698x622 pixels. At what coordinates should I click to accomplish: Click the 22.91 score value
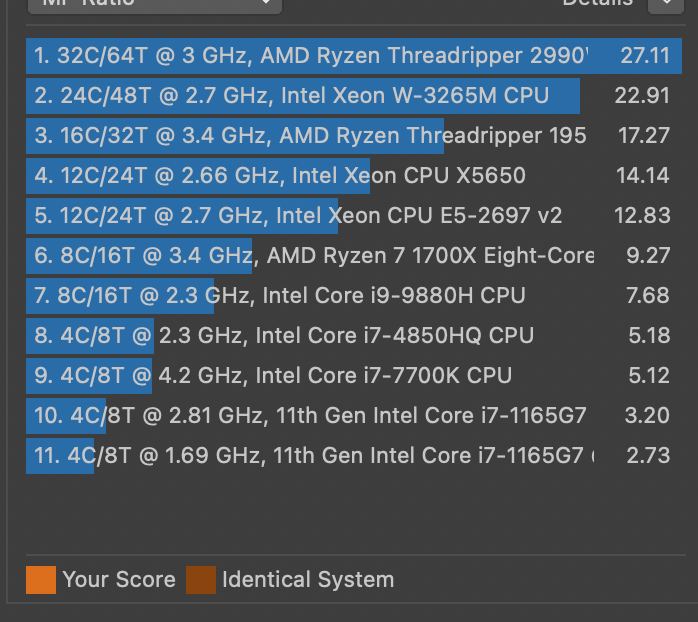642,96
